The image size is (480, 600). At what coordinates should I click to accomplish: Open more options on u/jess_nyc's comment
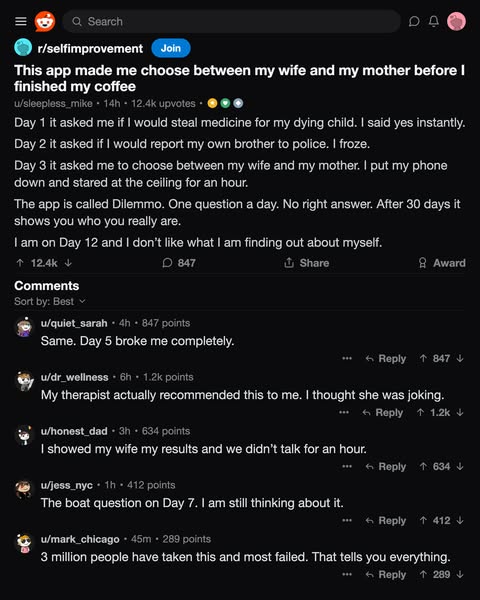[x=347, y=520]
